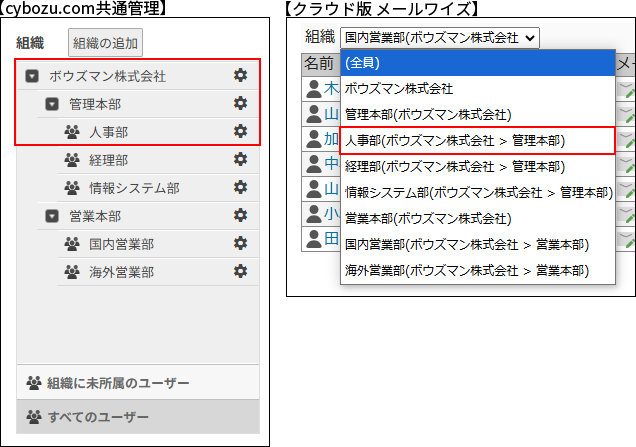Screen dimensions: 636x447
Task: Choose 経理部 option in dropdown list
Action: tap(478, 167)
